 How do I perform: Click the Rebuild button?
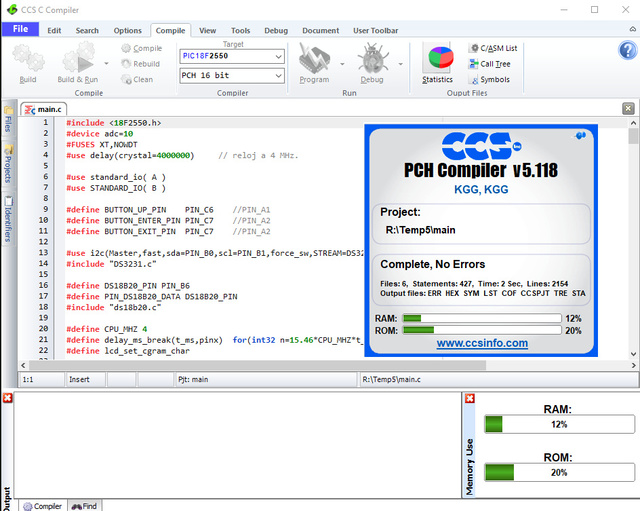(x=140, y=64)
